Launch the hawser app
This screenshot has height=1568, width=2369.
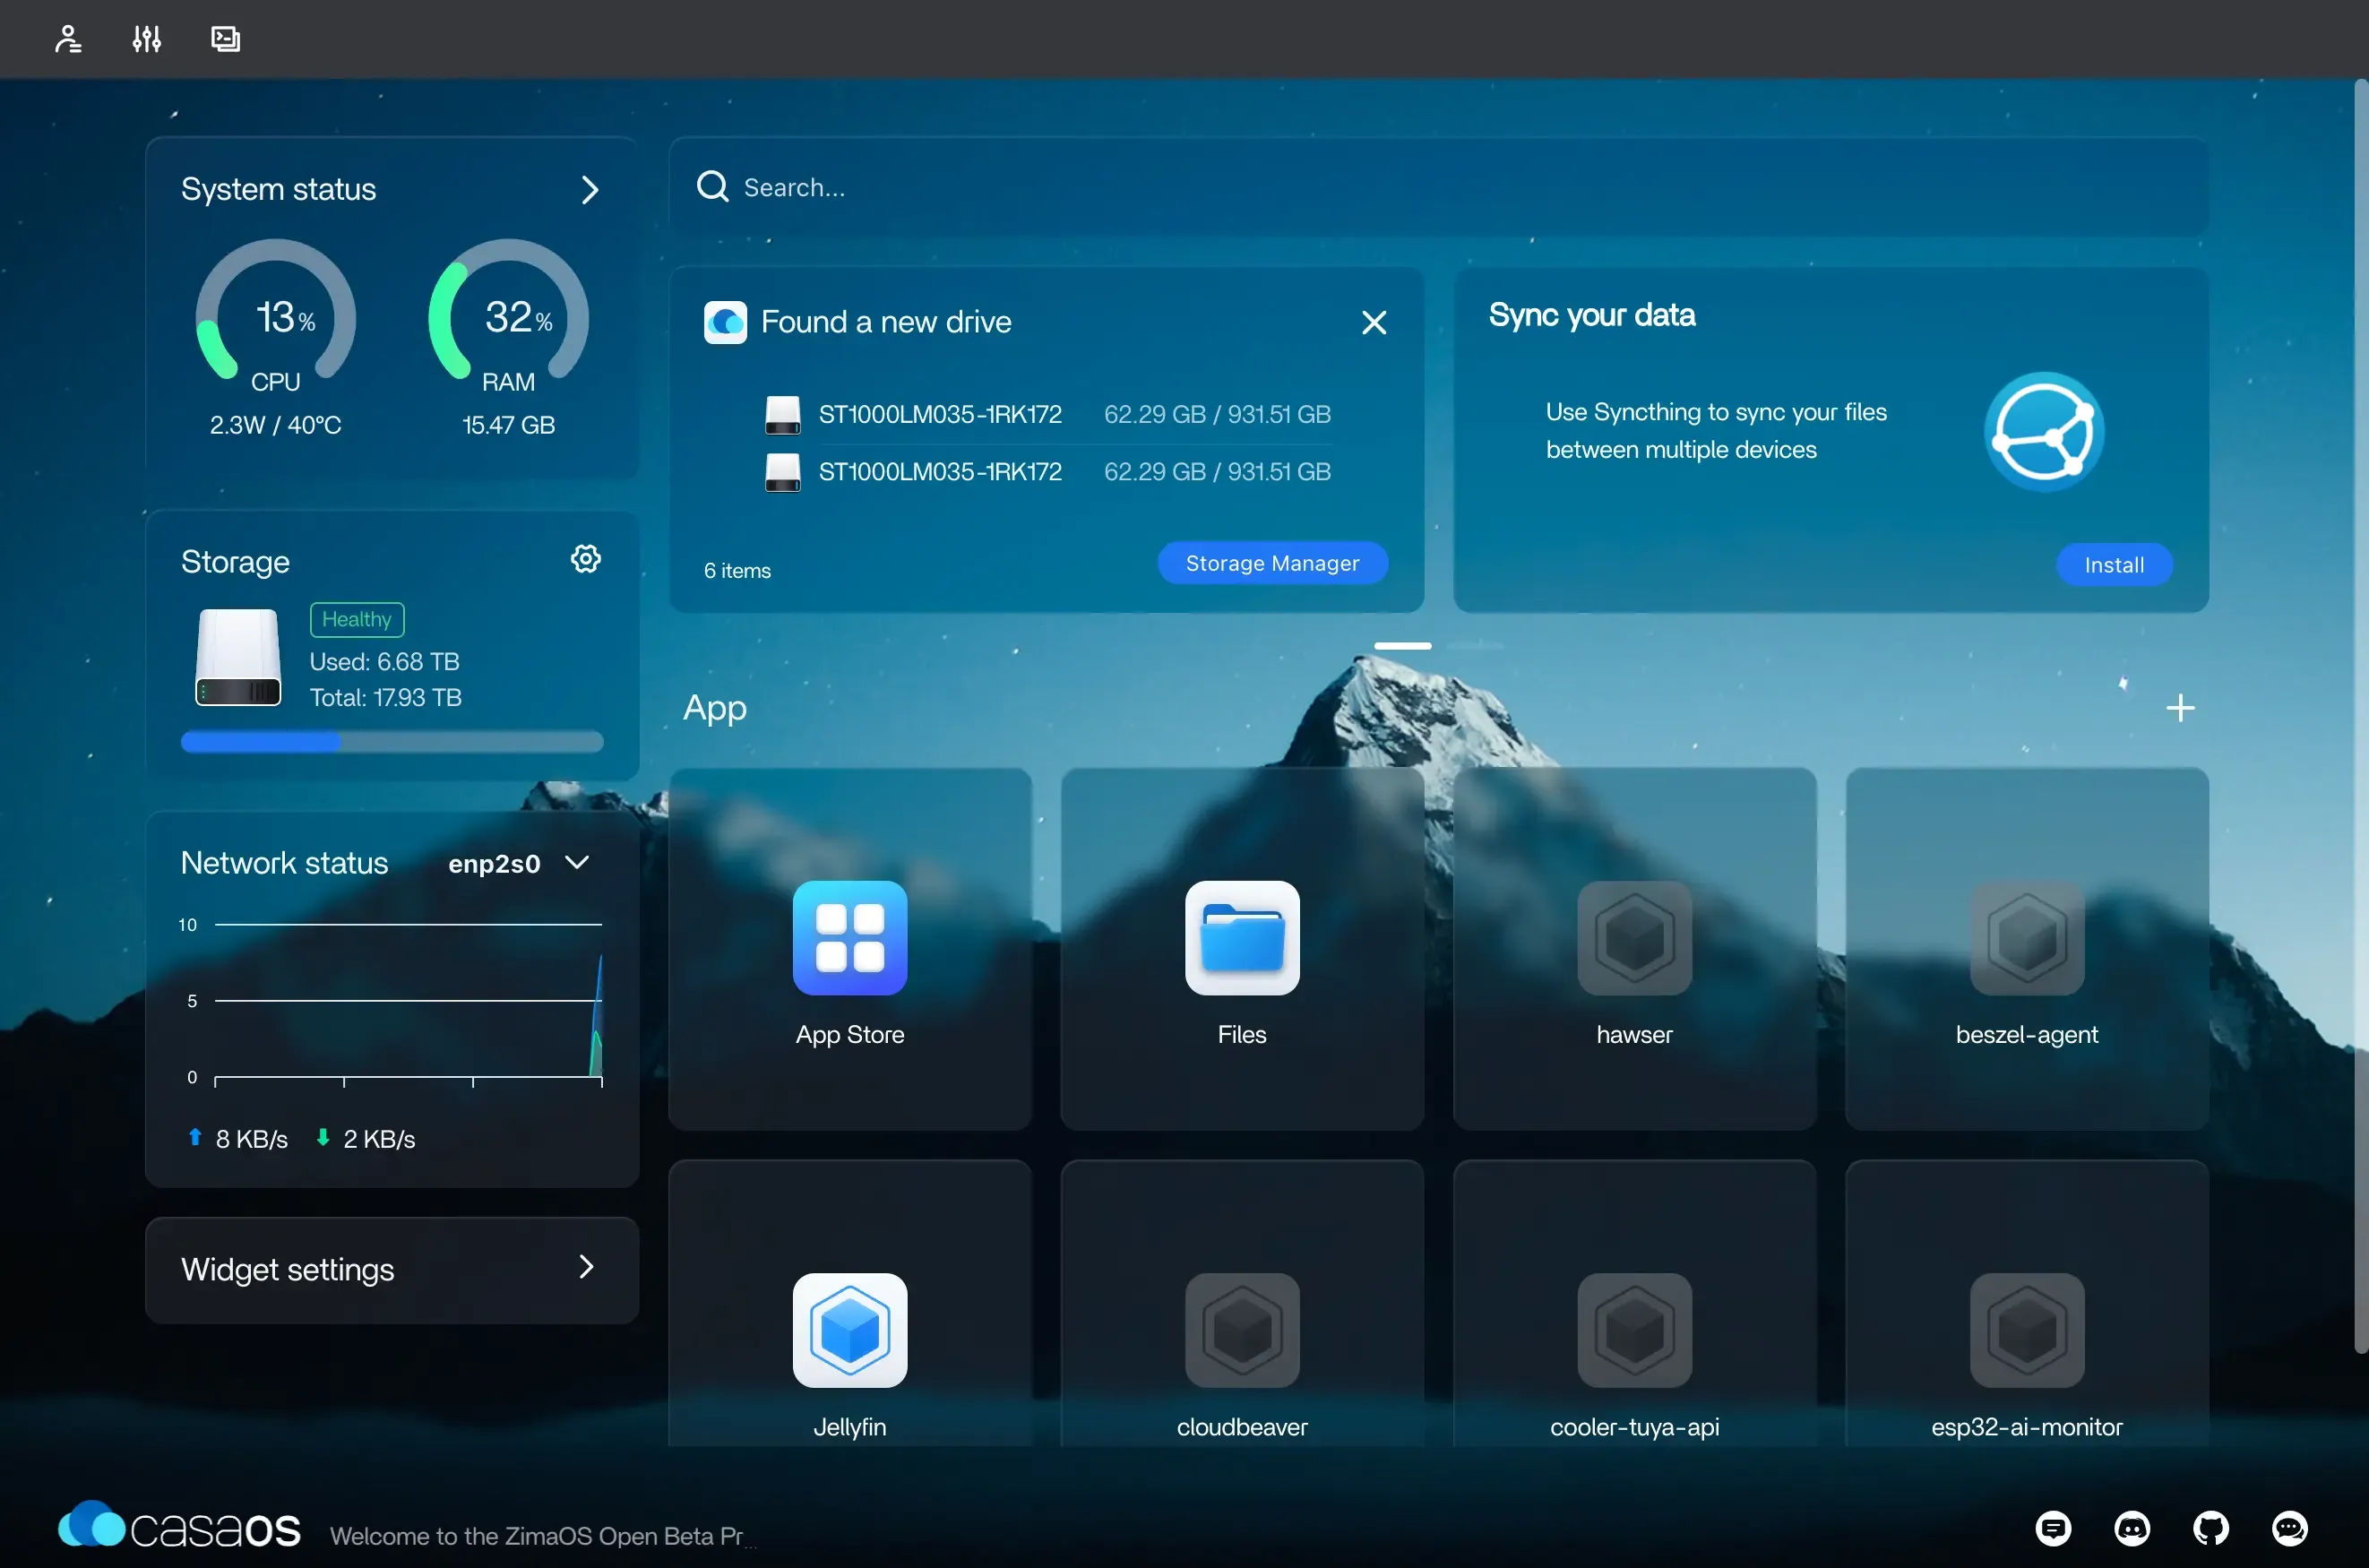click(1635, 938)
